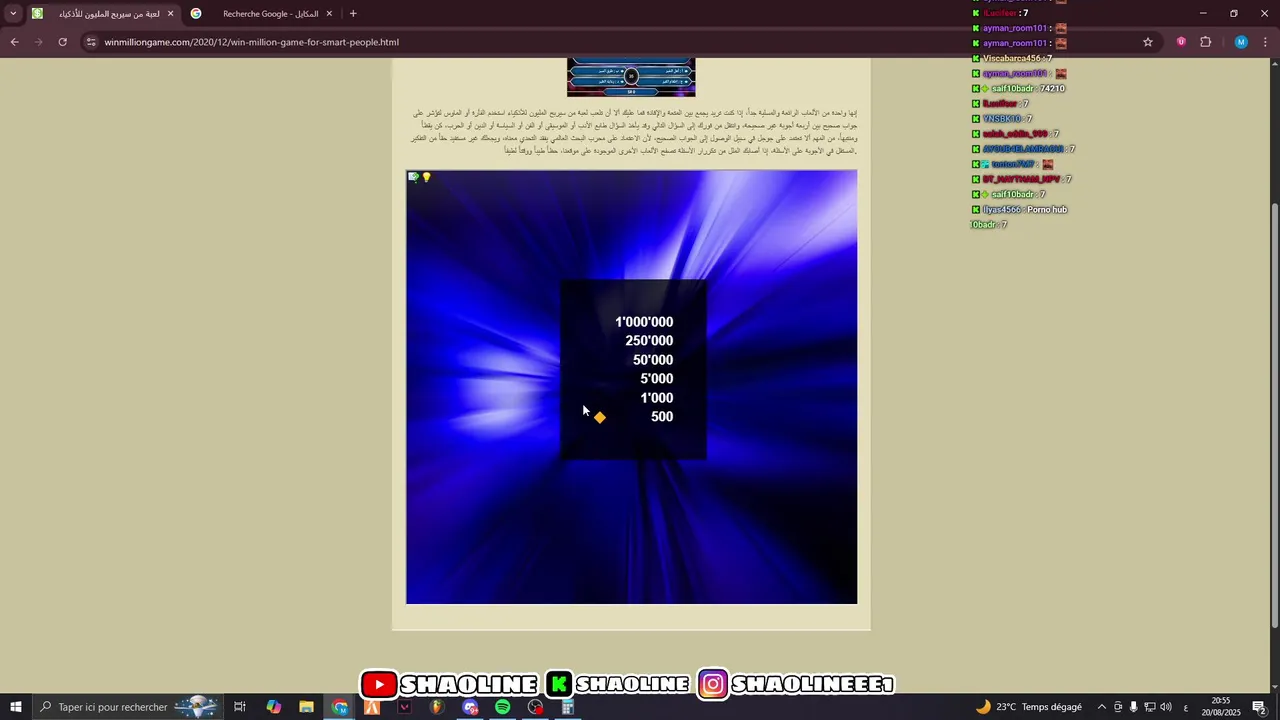This screenshot has height=720, width=1280.
Task: Click the 250'000 prize level
Action: [x=649, y=341]
